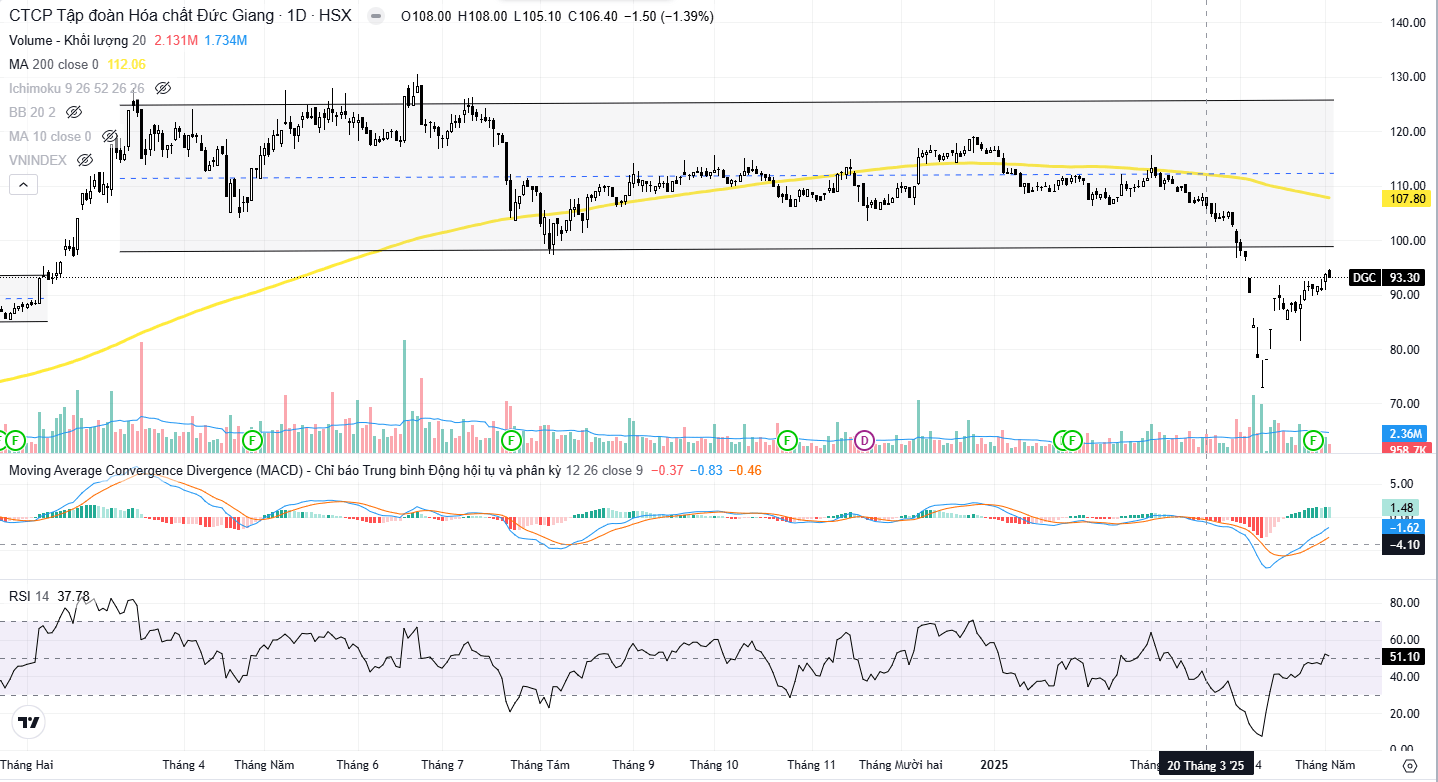The image size is (1438, 782).
Task: Select the MA 10 close 0 legend text
Action: click(x=51, y=136)
